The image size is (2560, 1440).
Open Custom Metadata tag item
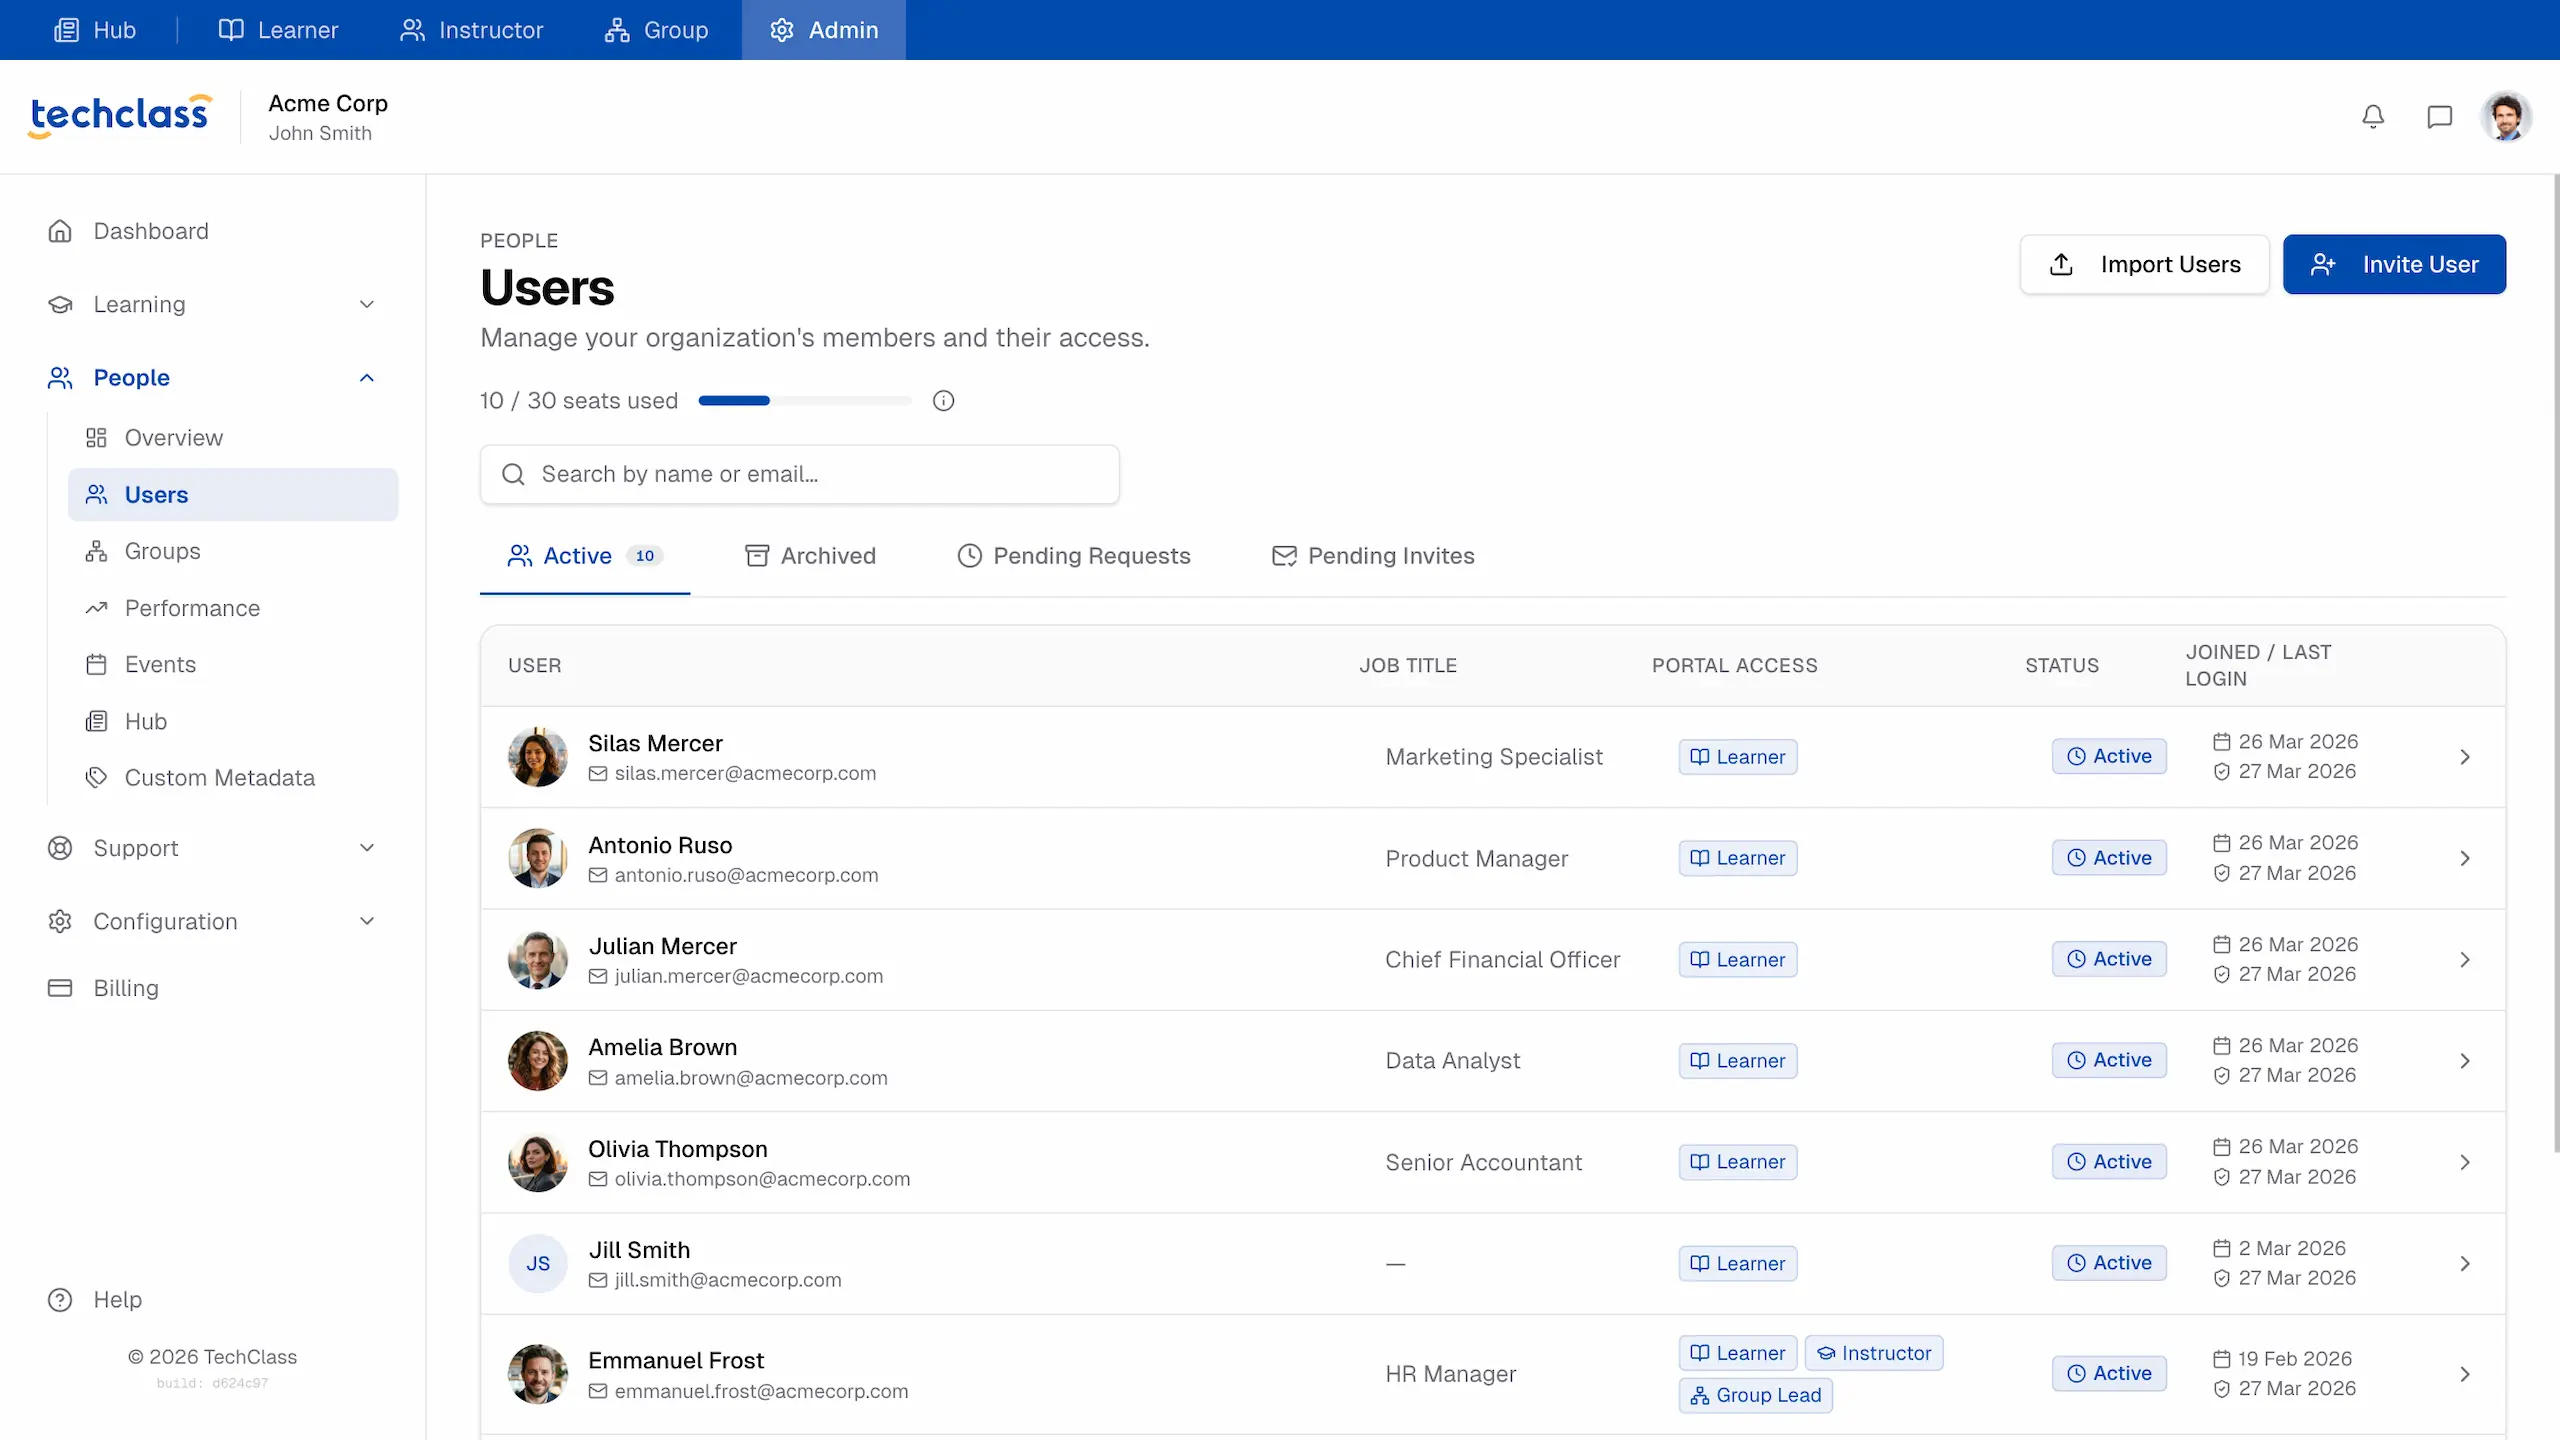[x=219, y=778]
